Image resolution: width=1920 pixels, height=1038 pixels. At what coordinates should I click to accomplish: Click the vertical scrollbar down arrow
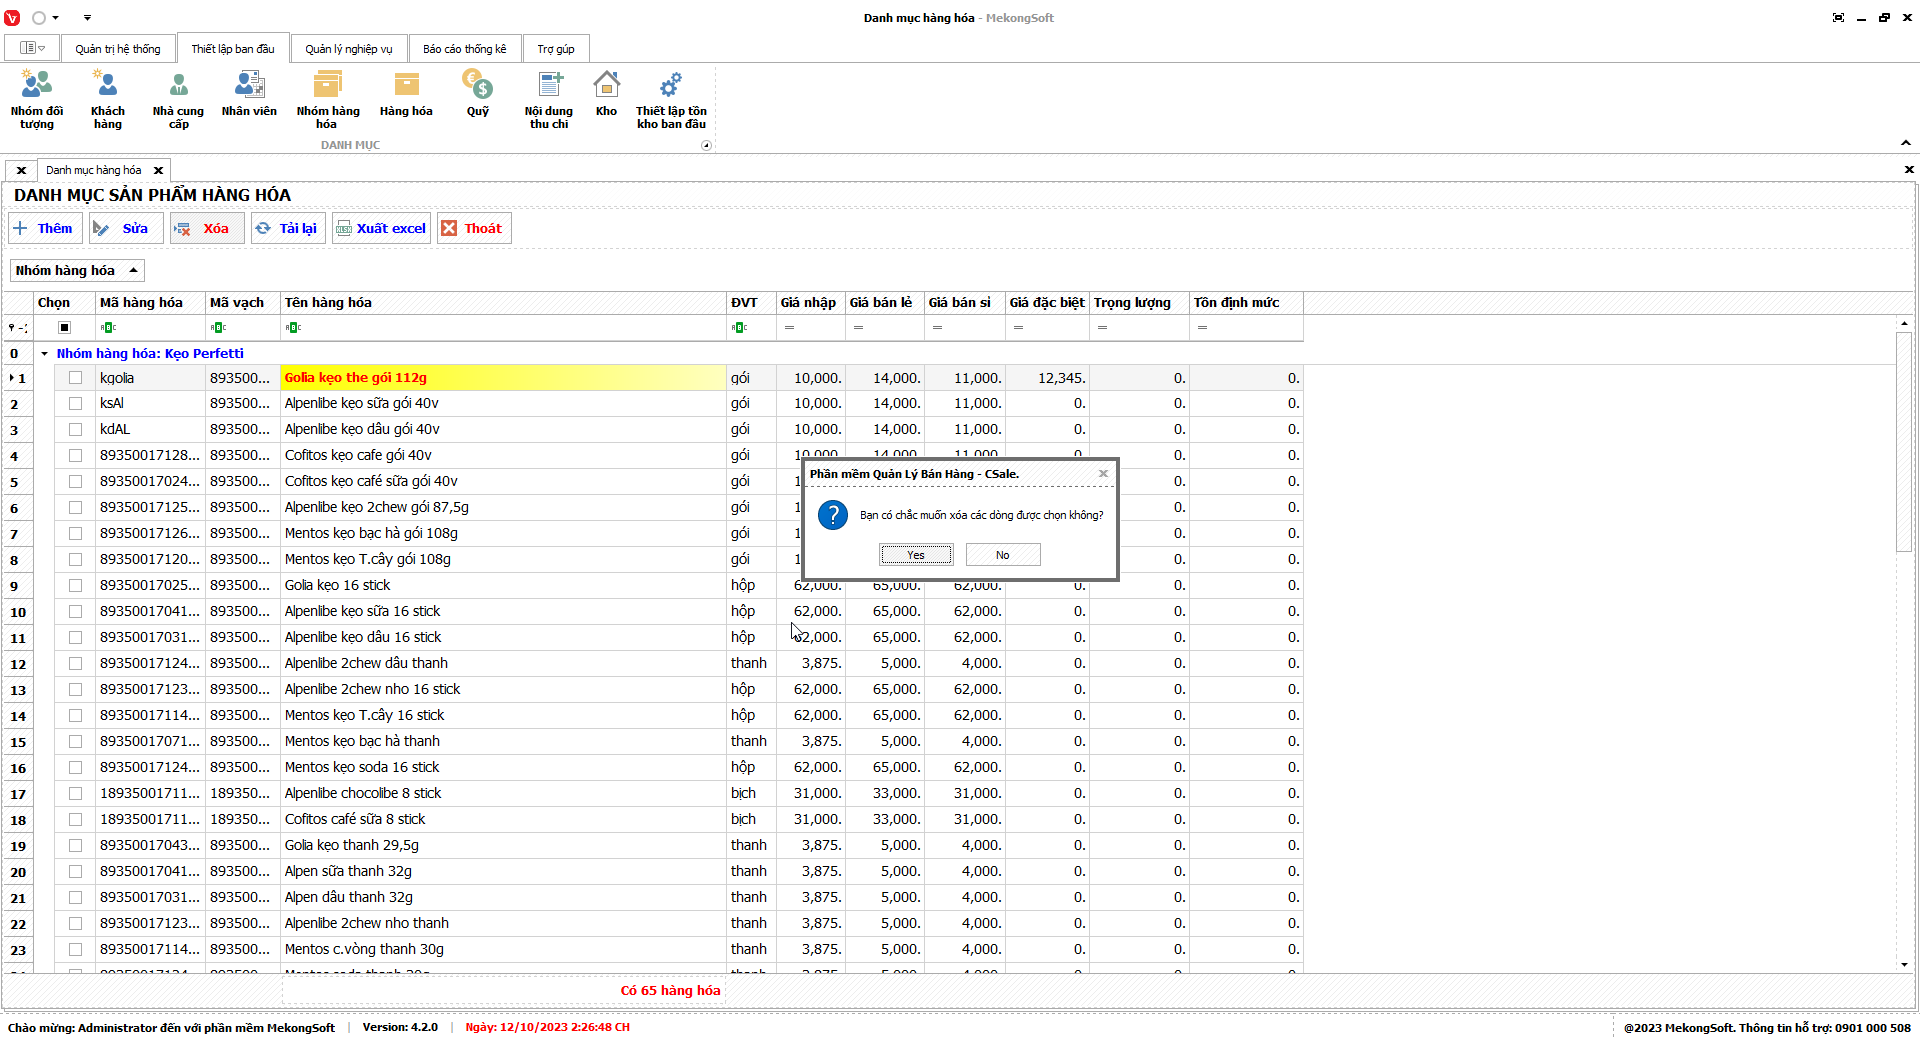[x=1904, y=964]
